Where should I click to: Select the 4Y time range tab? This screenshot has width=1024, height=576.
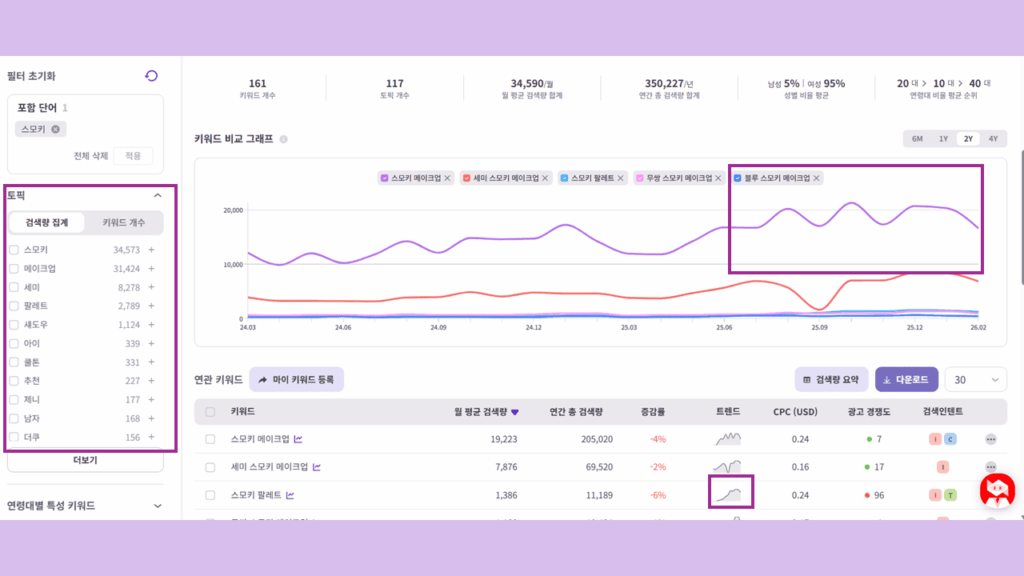[x=993, y=139]
